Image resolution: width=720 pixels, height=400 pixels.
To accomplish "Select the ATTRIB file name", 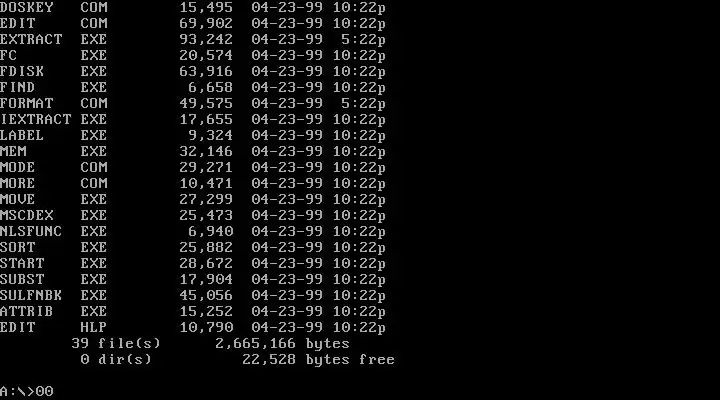I will 27,311.
